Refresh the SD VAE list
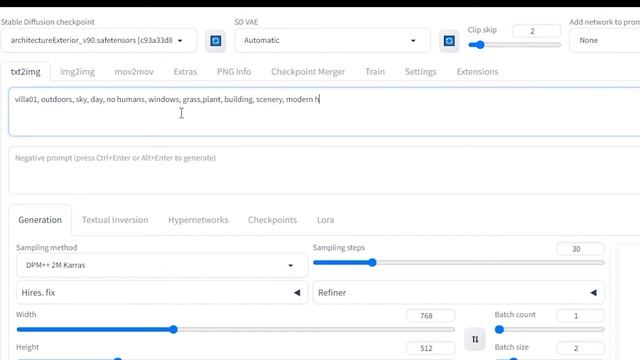The height and width of the screenshot is (360, 640). pos(449,41)
